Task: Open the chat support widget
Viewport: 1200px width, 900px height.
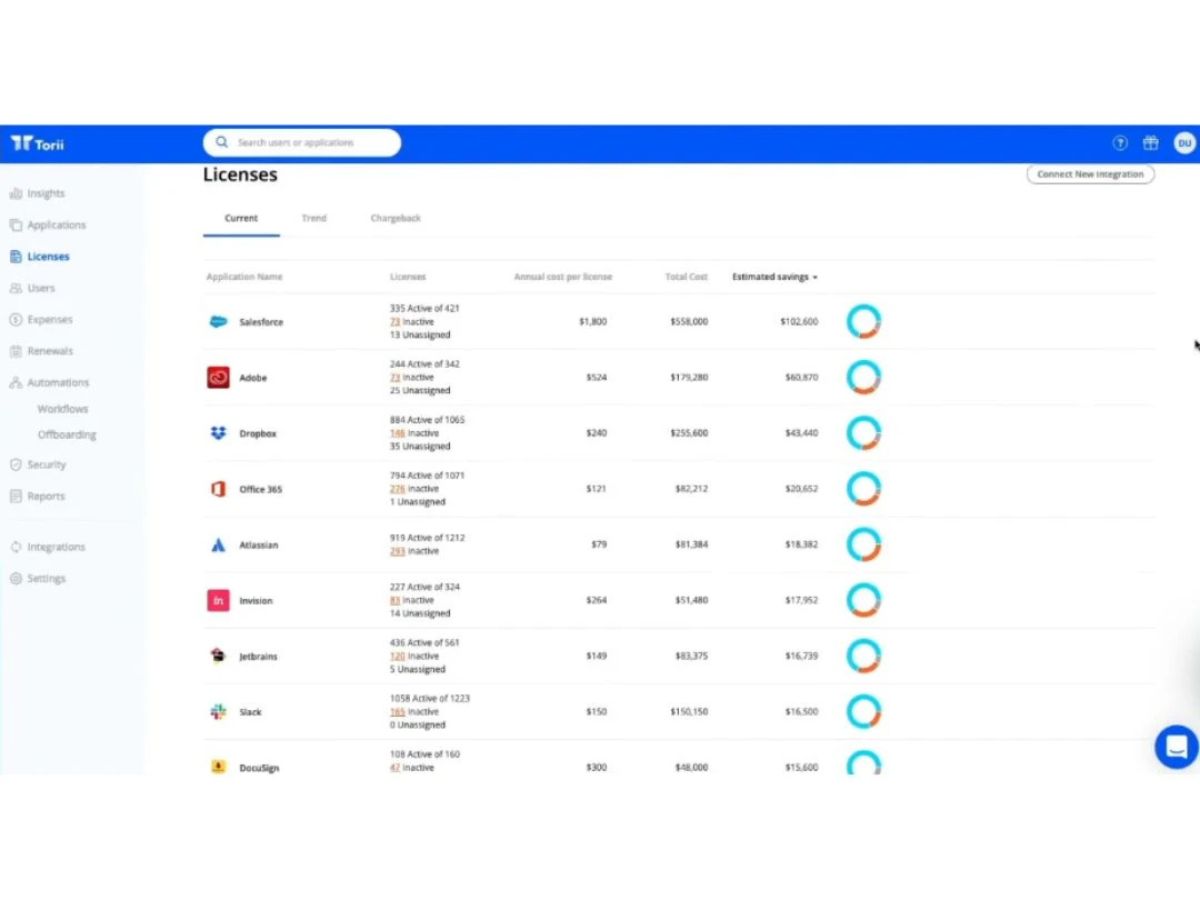Action: (1176, 746)
